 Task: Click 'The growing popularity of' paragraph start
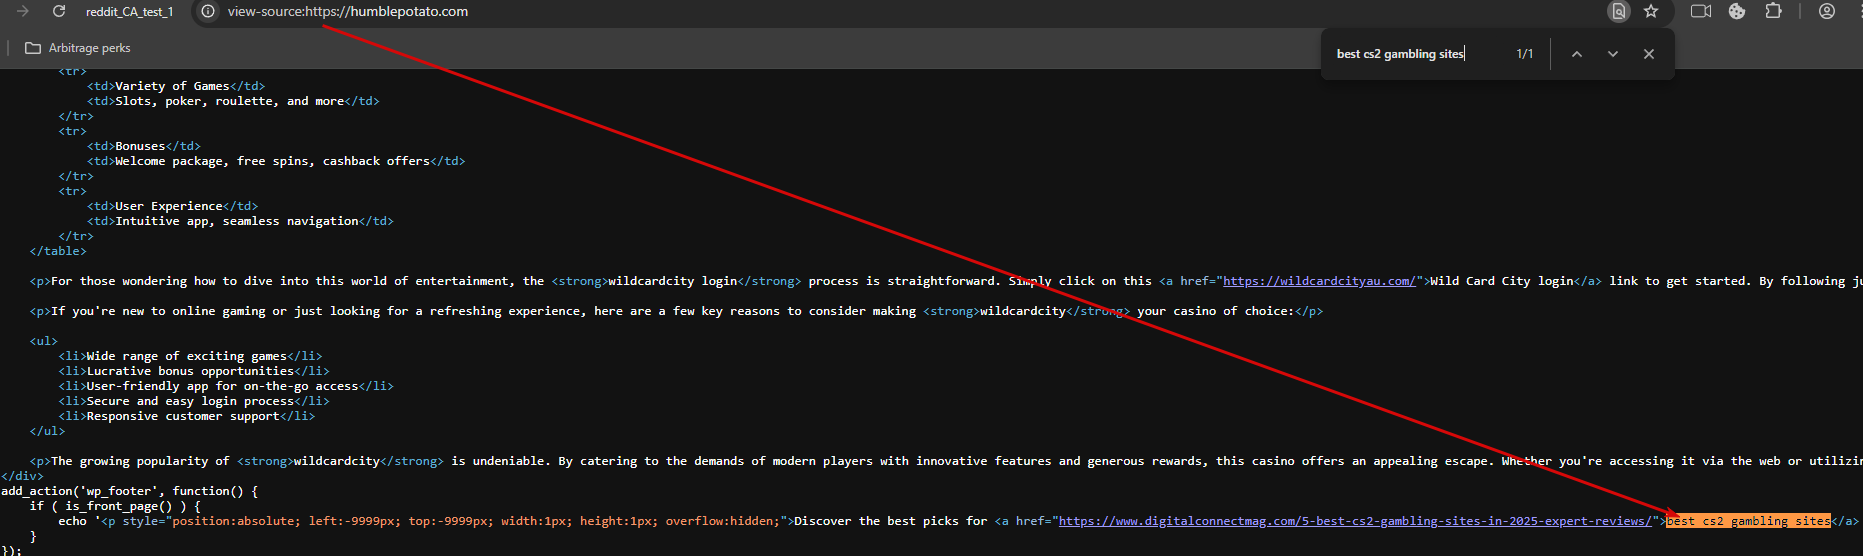pyautogui.click(x=140, y=461)
